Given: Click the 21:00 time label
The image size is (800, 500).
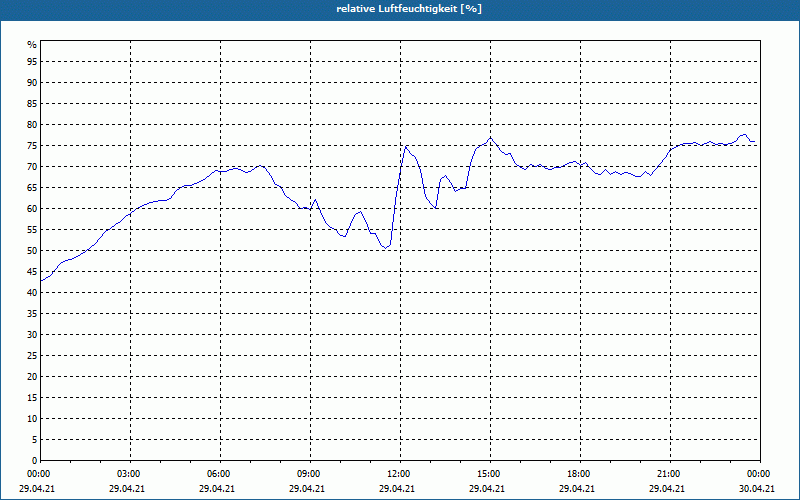Looking at the screenshot, I should pos(670,474).
